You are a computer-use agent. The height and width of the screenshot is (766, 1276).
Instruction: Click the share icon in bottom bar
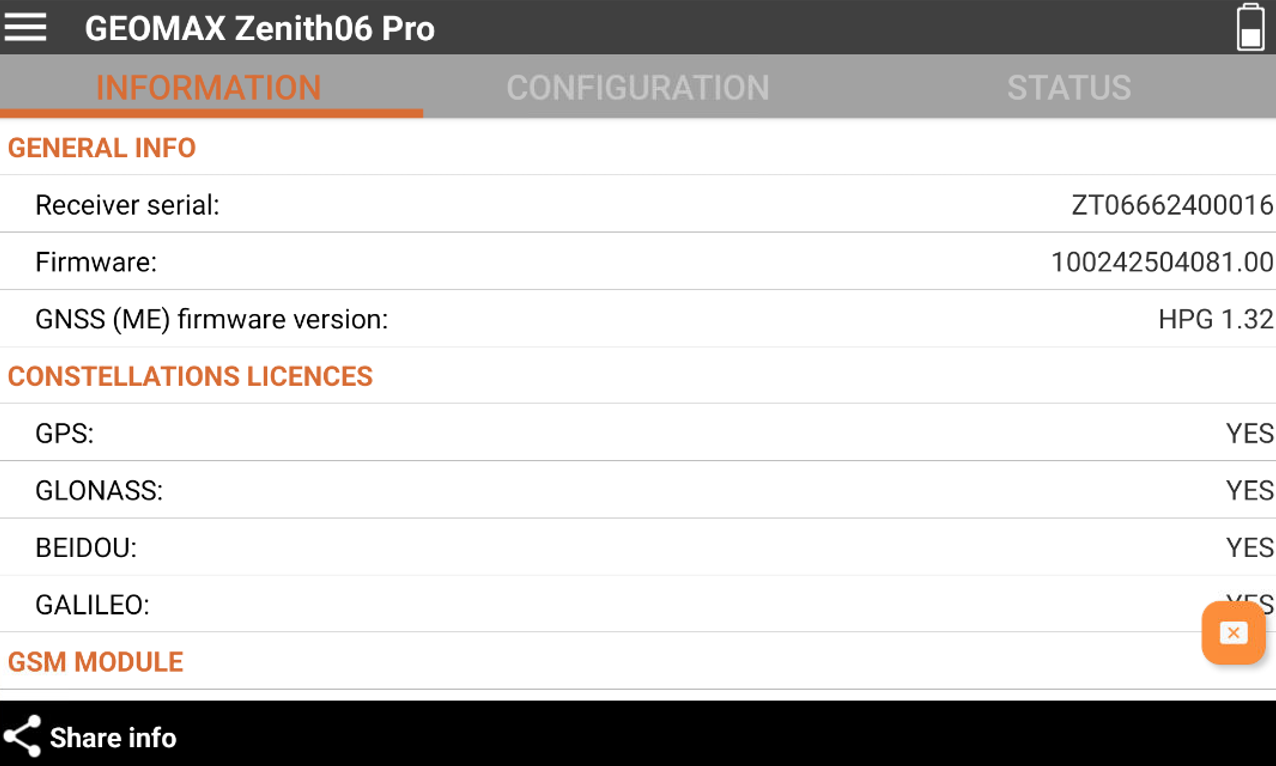22,737
